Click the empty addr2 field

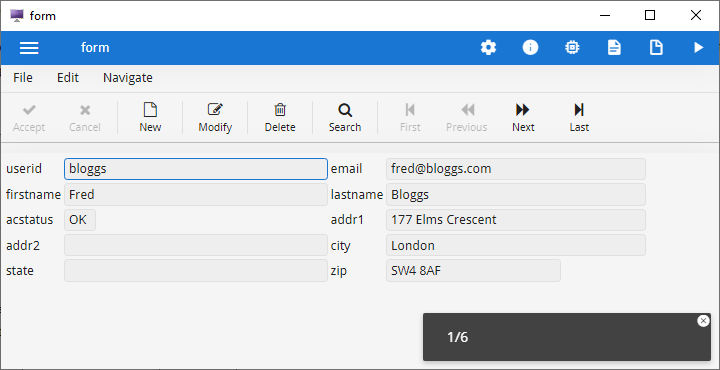point(196,245)
